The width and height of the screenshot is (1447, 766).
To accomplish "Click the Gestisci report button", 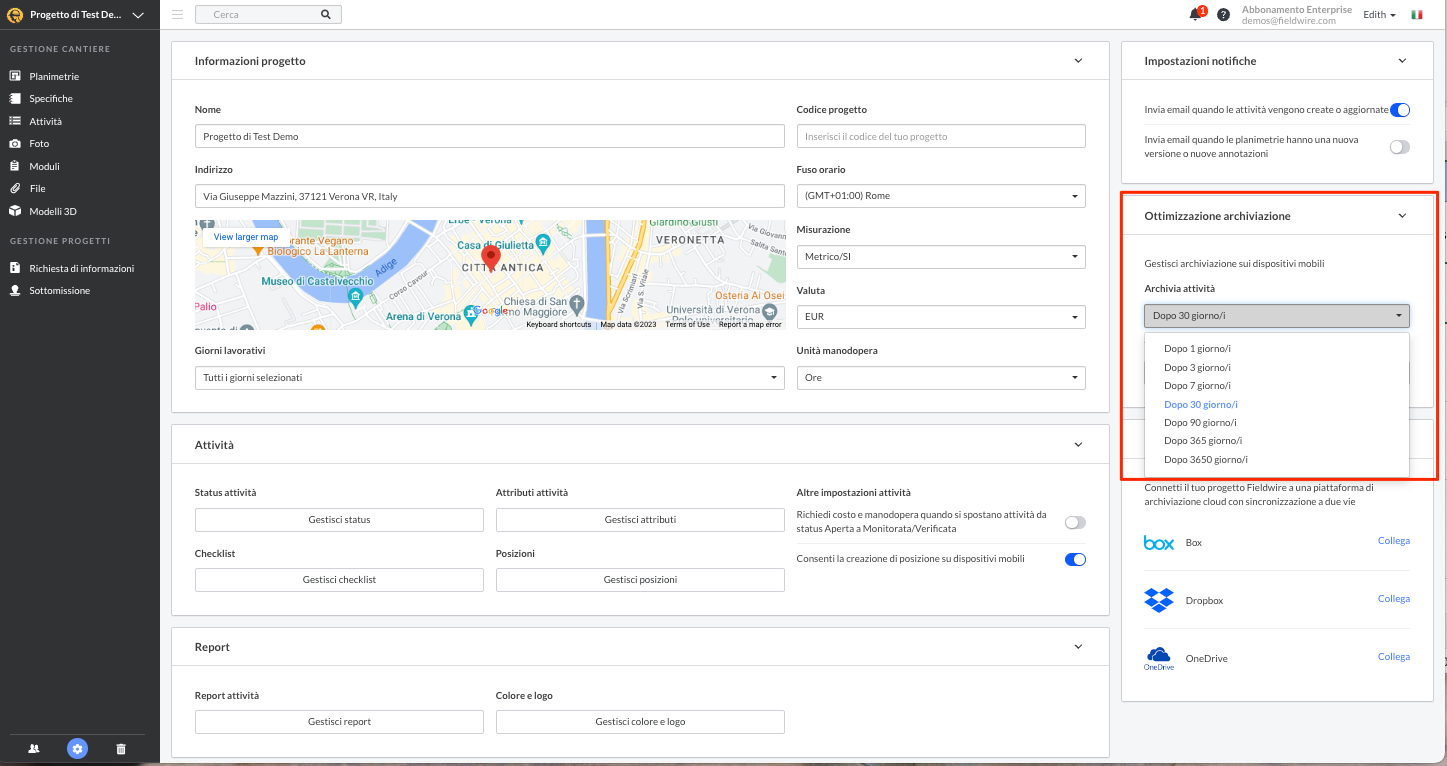I will (339, 722).
